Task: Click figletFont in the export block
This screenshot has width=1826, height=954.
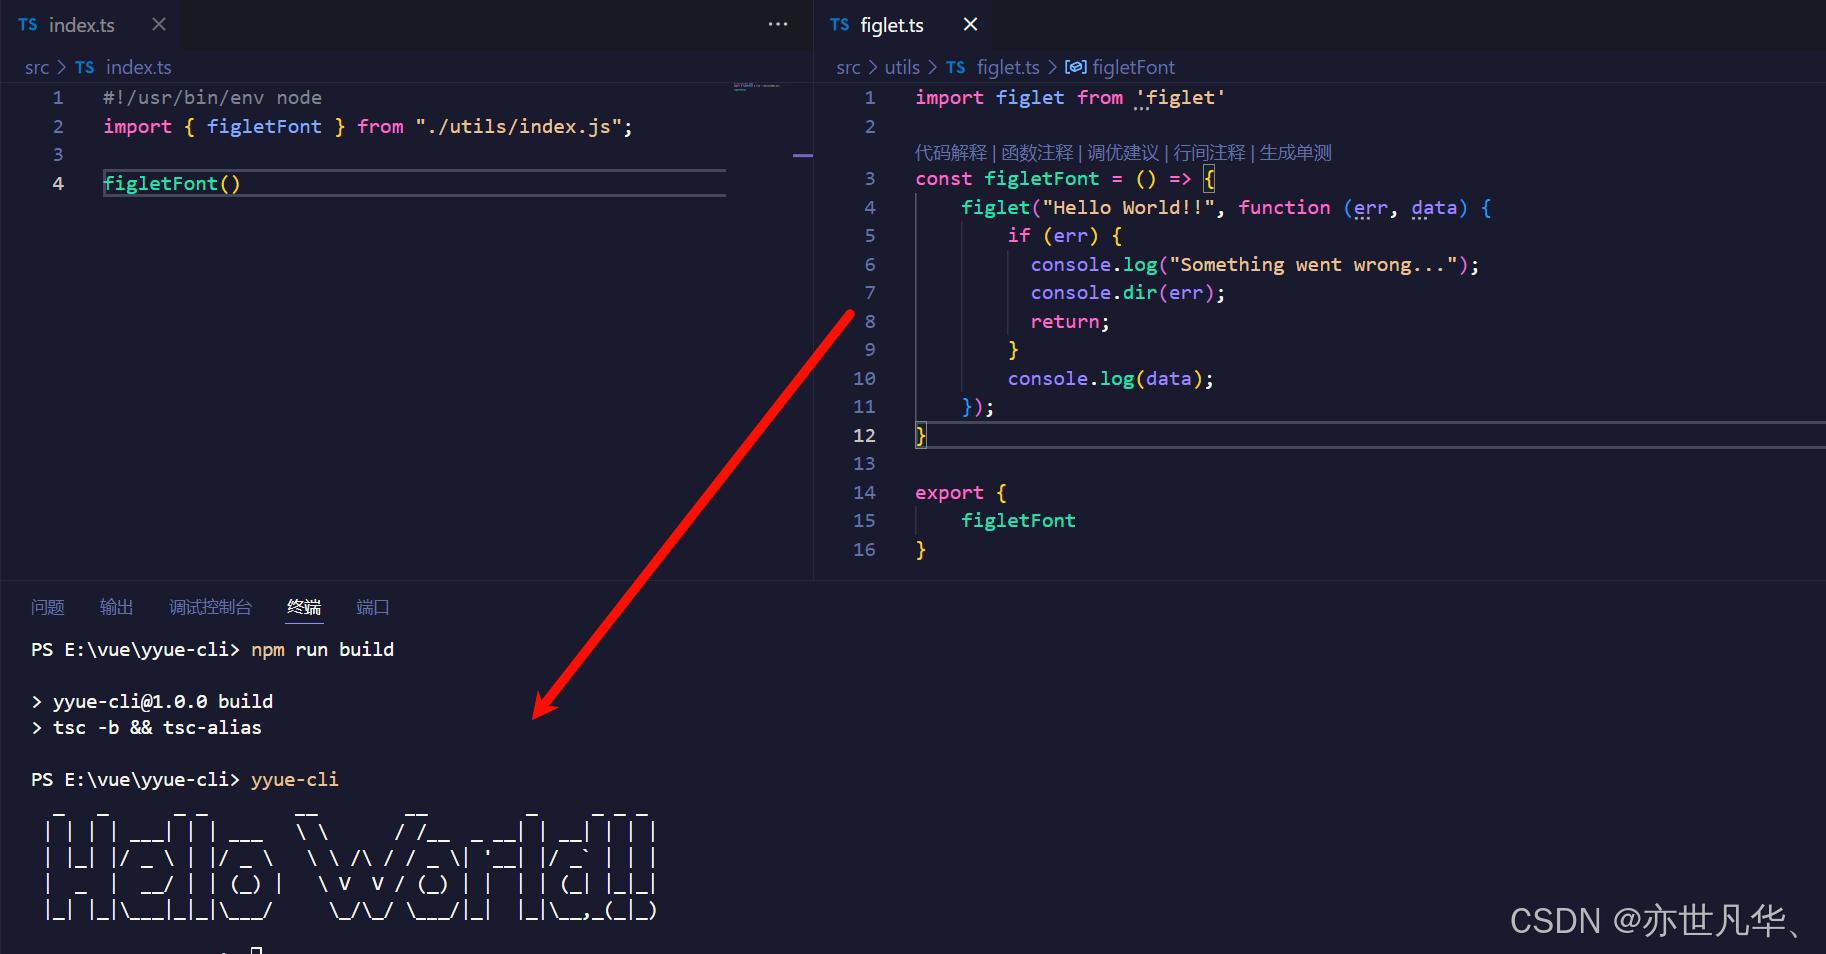Action: click(x=1019, y=521)
